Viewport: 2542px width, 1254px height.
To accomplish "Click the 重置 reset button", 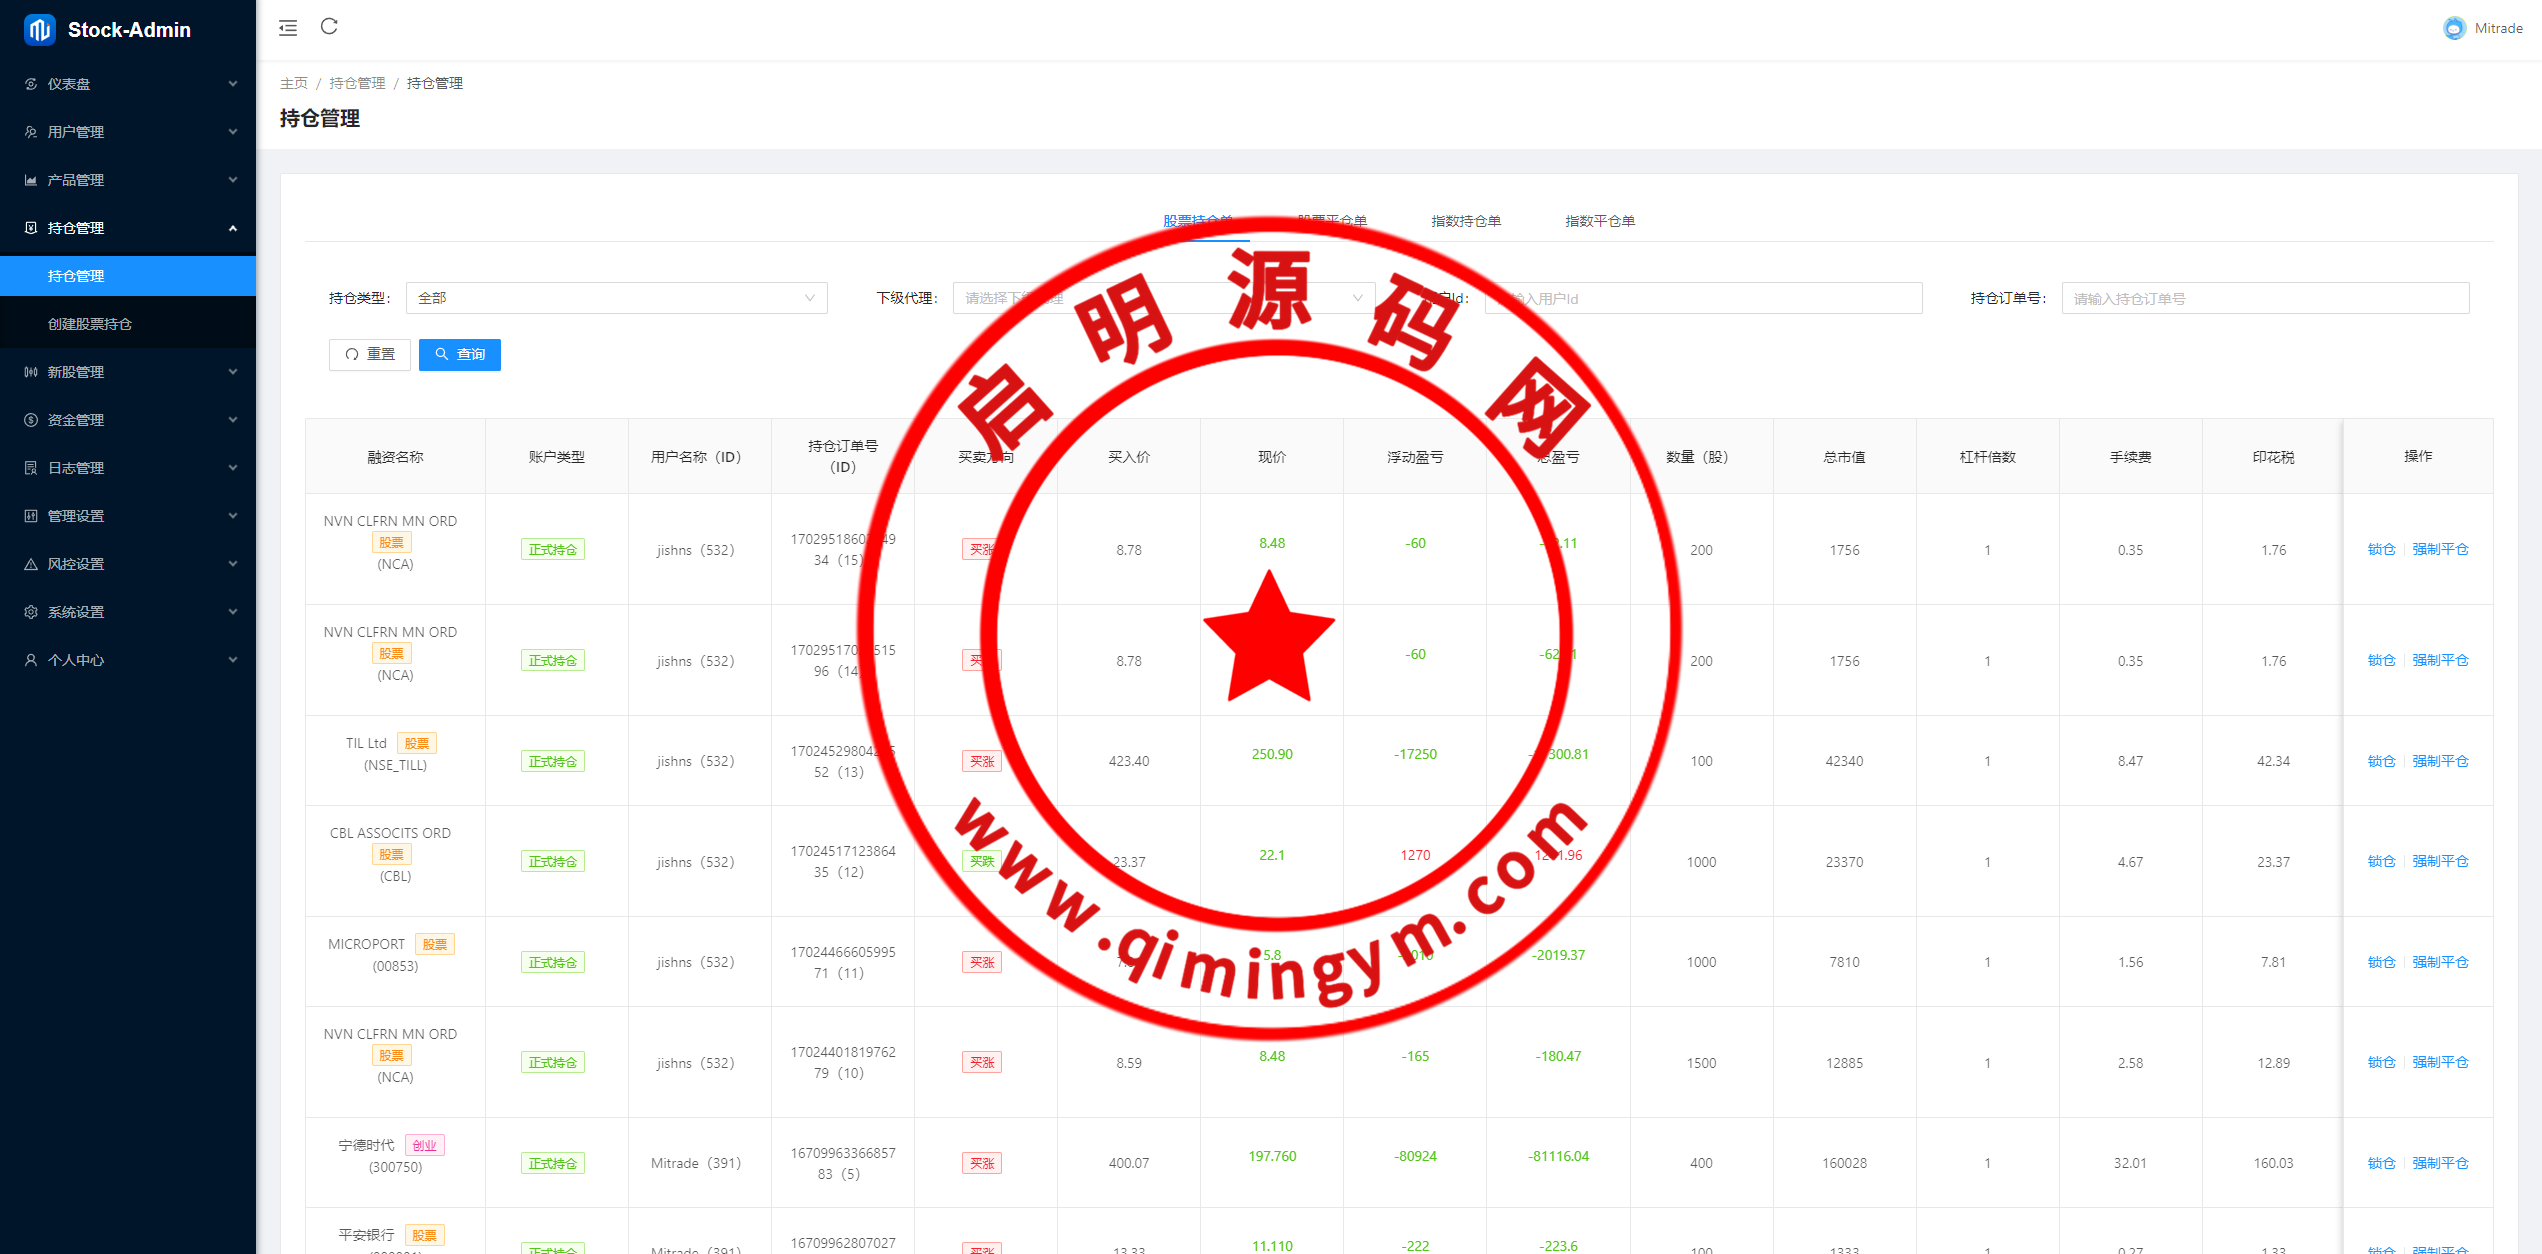I will [x=370, y=354].
